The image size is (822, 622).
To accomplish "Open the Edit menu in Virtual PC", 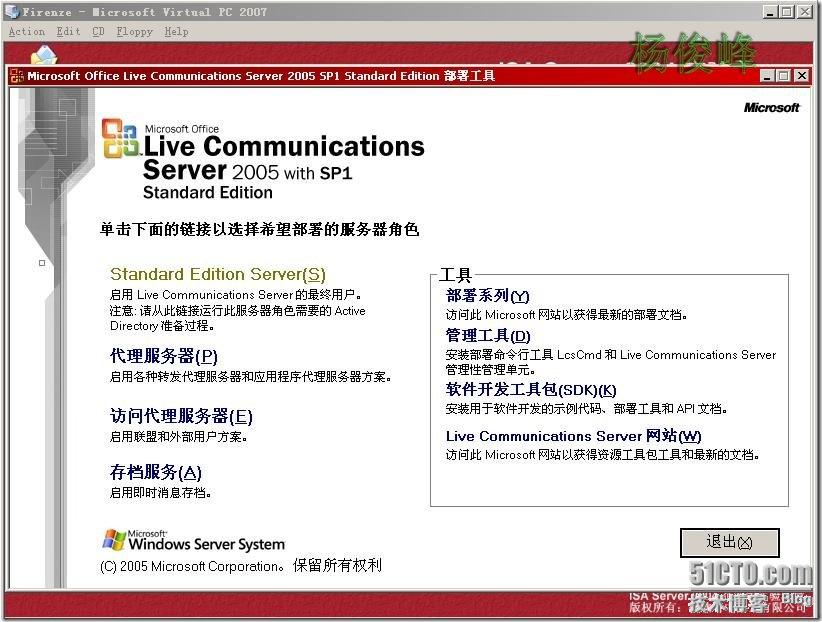I will 68,31.
